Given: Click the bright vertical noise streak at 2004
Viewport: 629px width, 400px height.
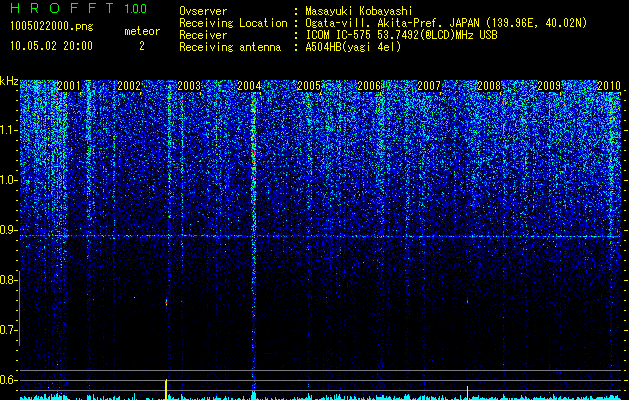Looking at the screenshot, I should pos(254,241).
